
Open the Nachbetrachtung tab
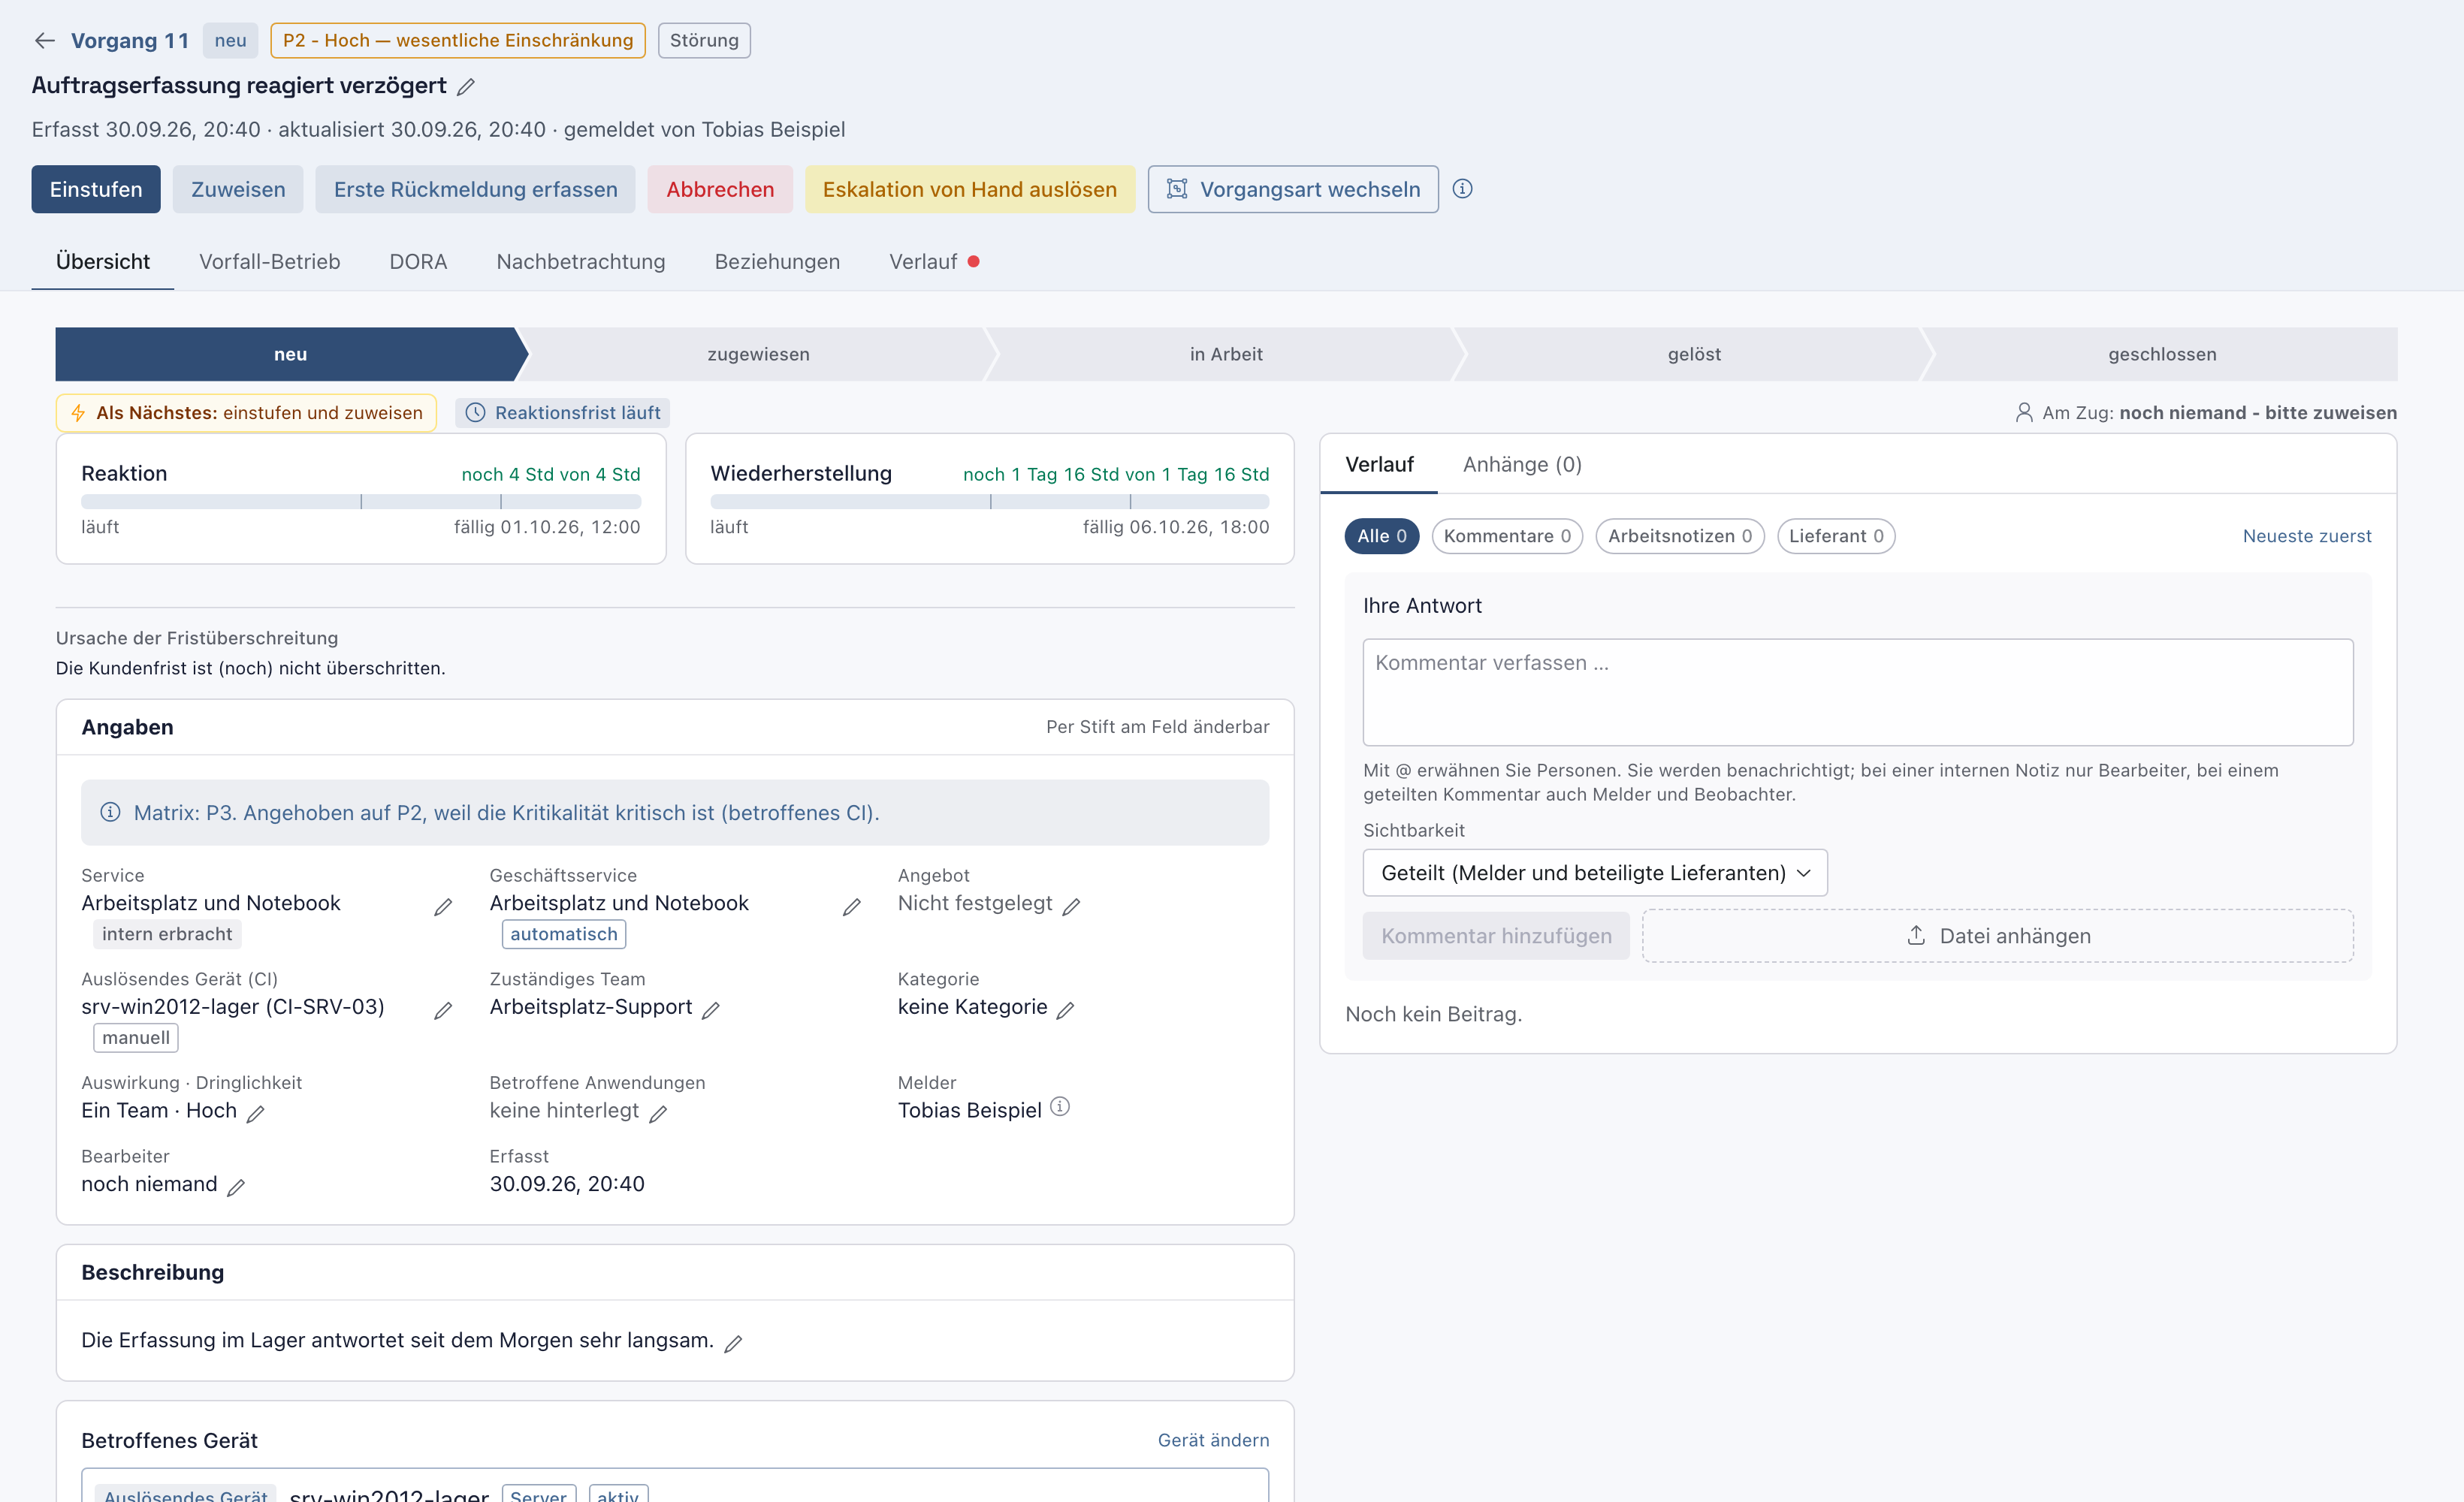pos(581,261)
